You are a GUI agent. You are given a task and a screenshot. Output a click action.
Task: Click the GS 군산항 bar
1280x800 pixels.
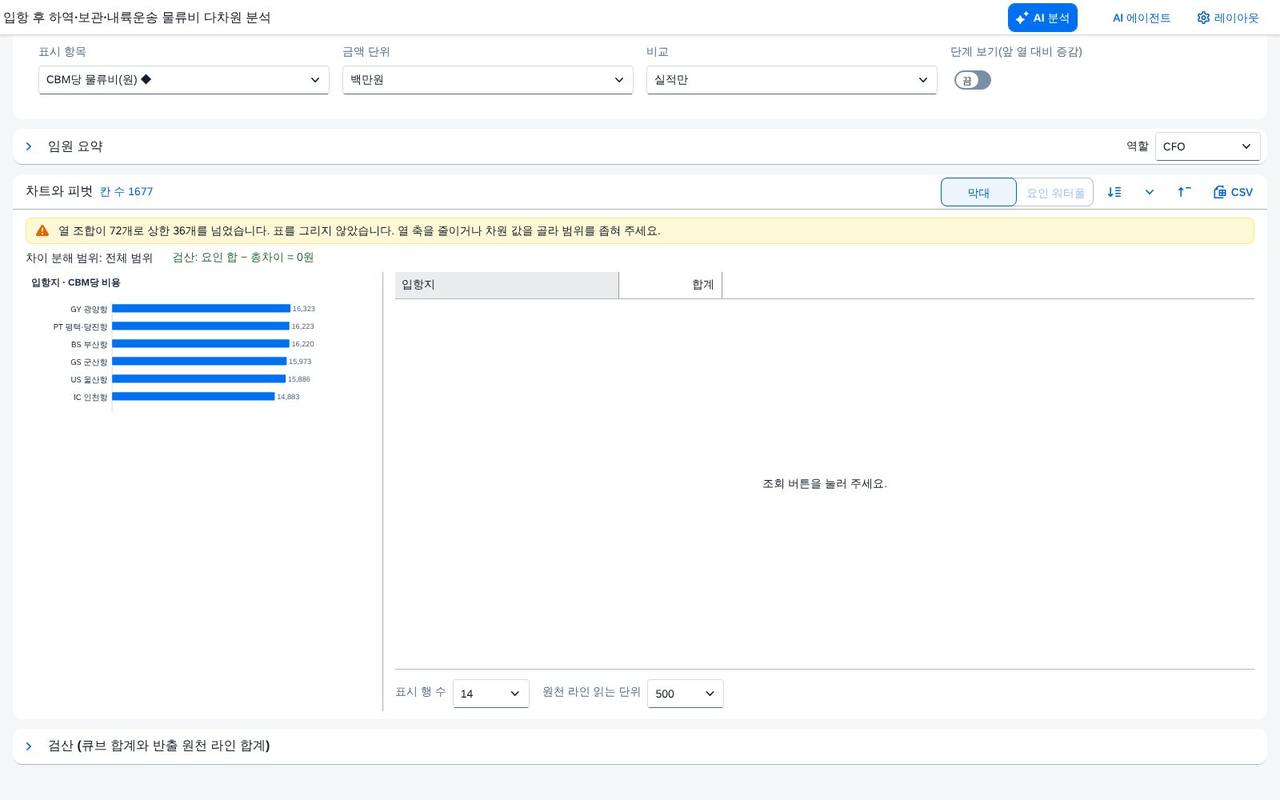point(199,361)
